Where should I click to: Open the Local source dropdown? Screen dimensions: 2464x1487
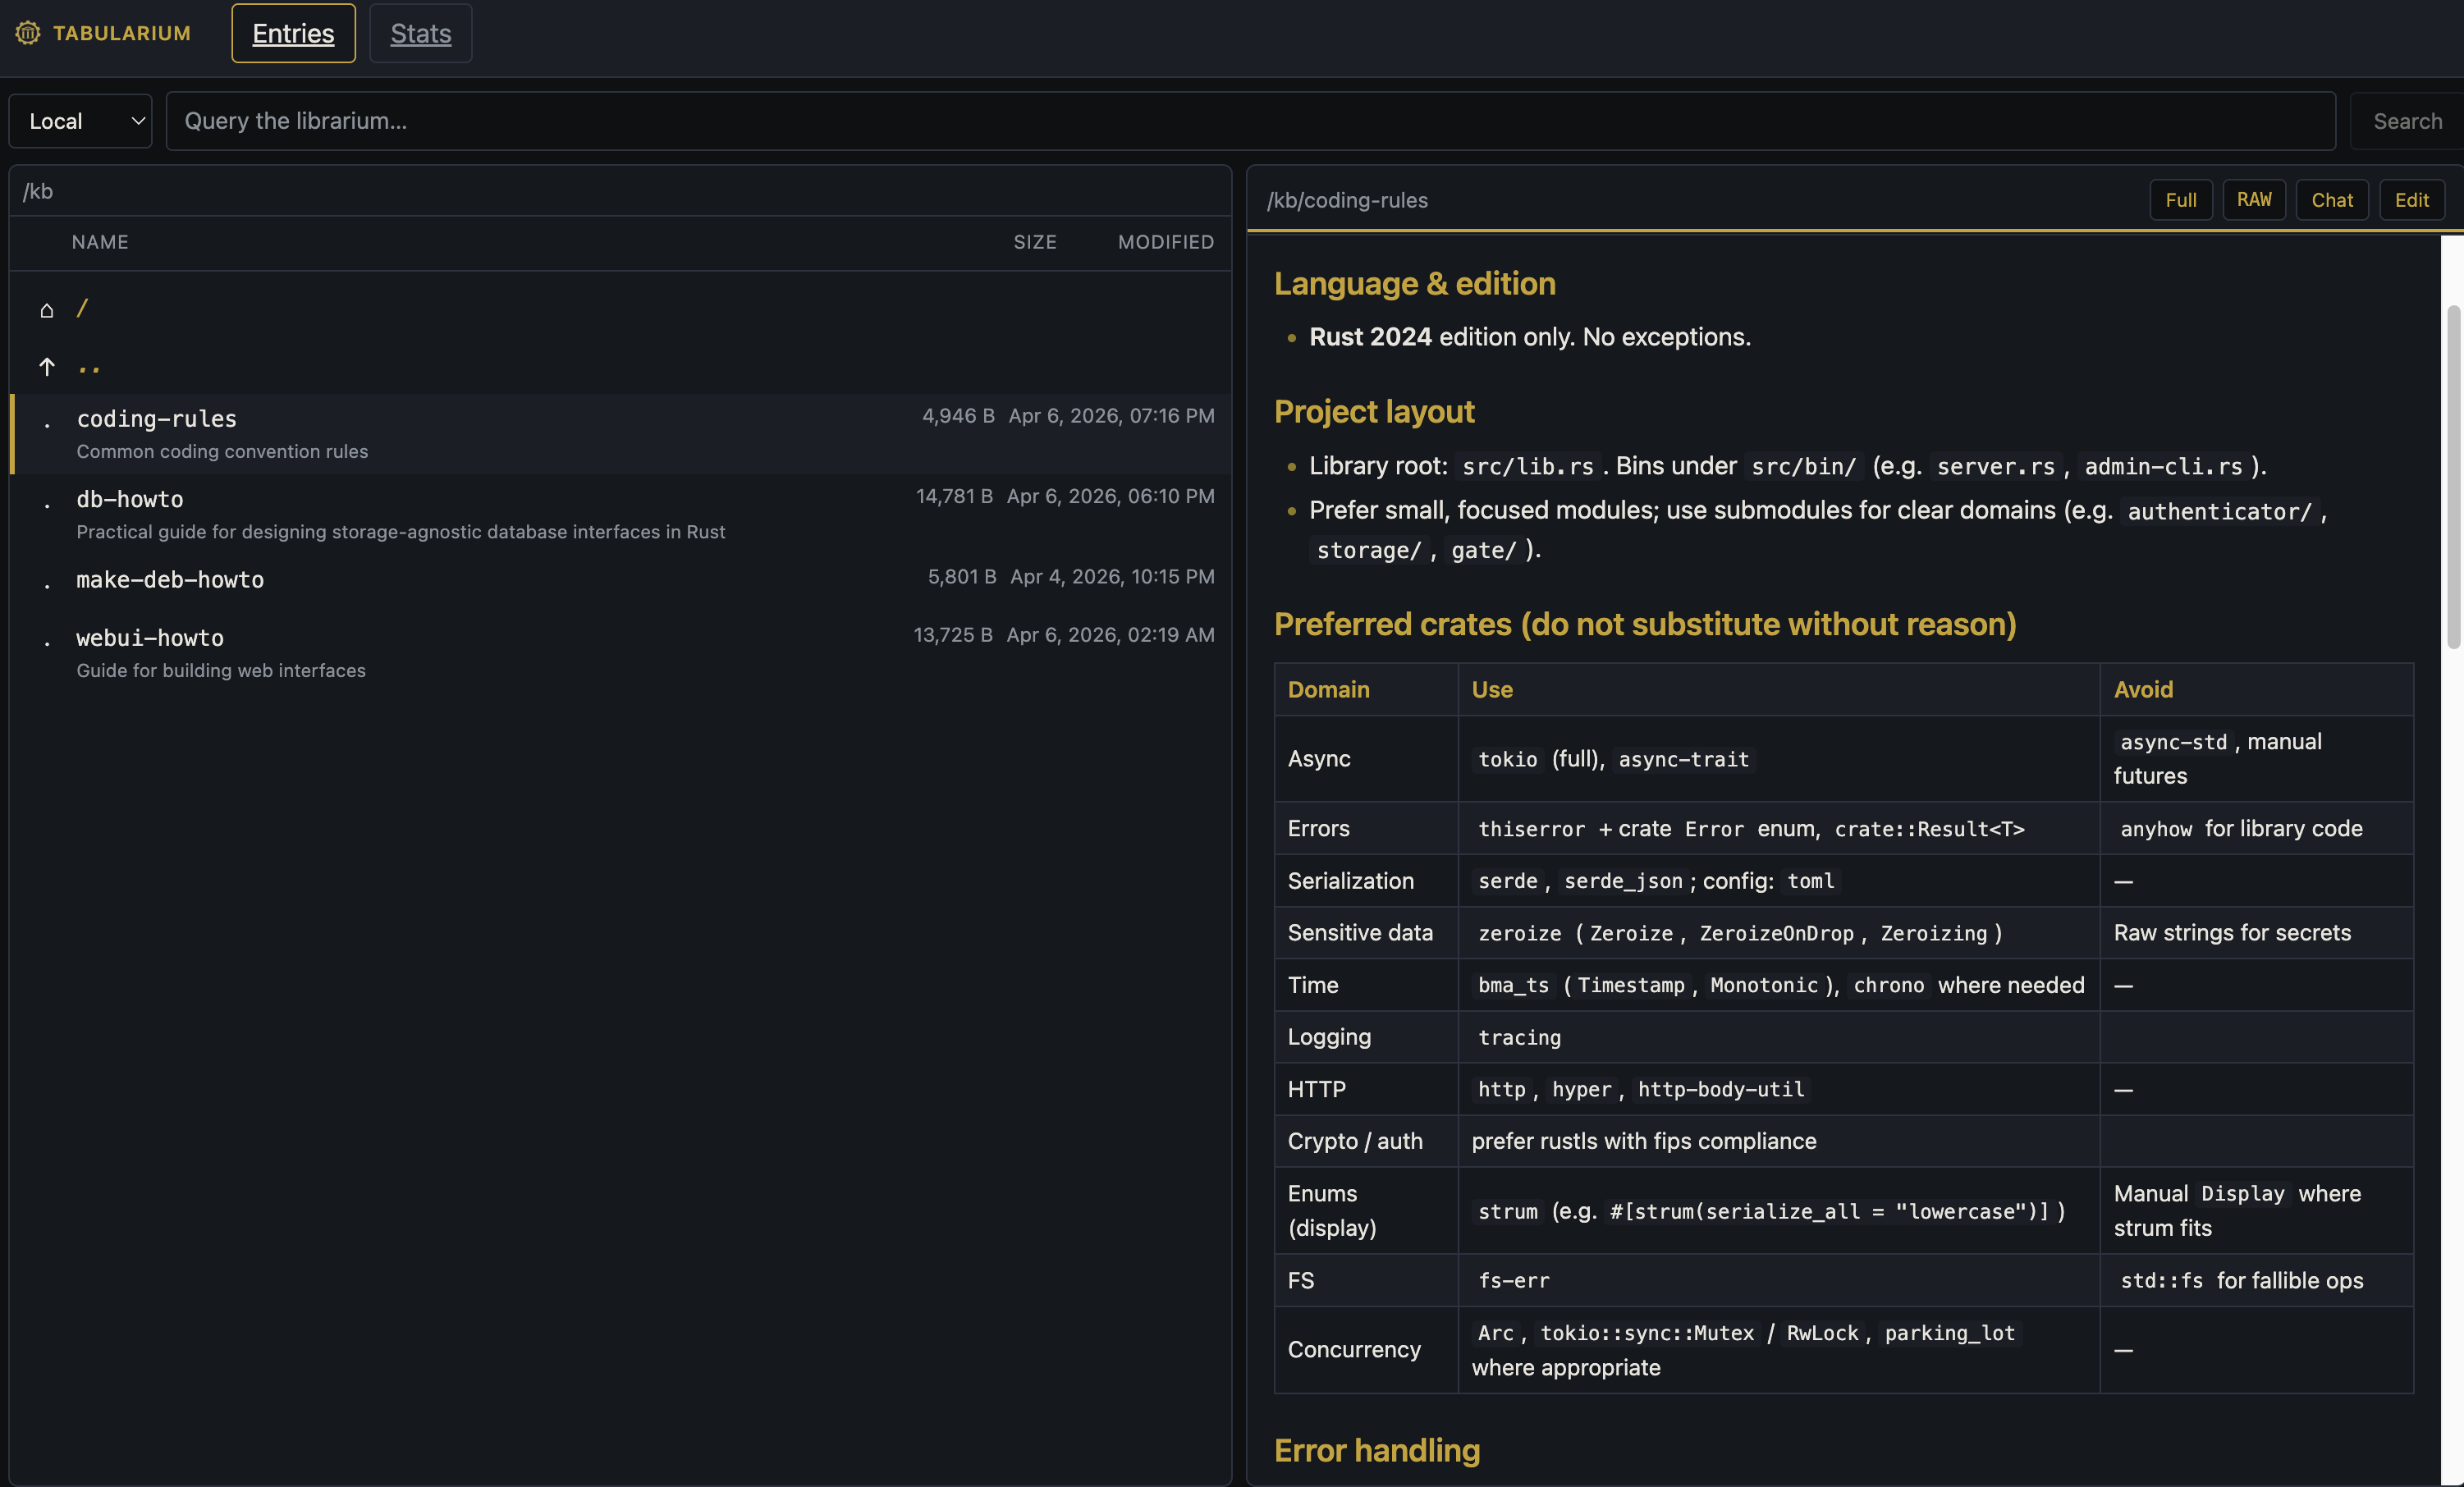point(81,121)
